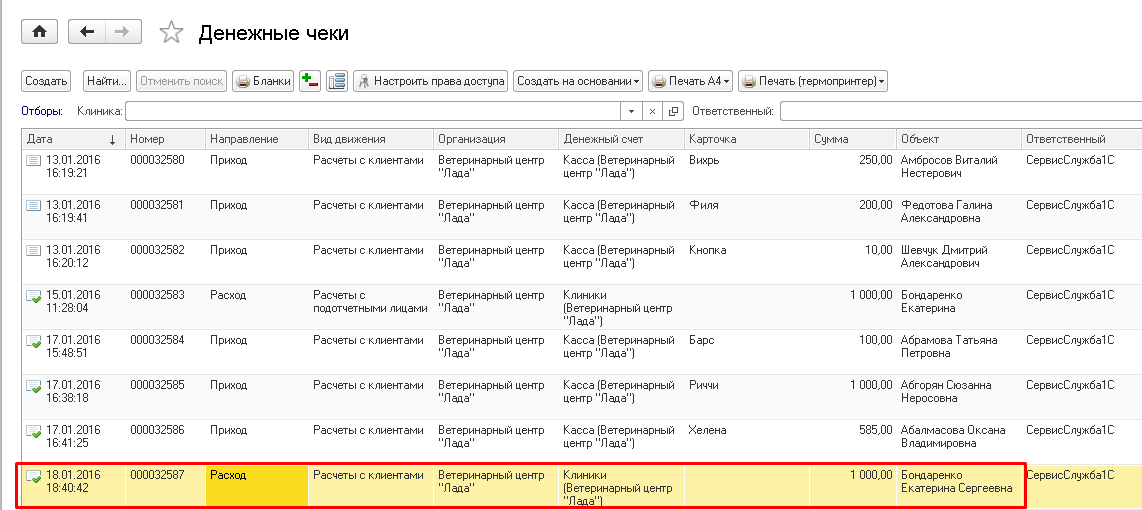Go forward with the right arrow
This screenshot has height=510, width=1142.
coord(122,32)
